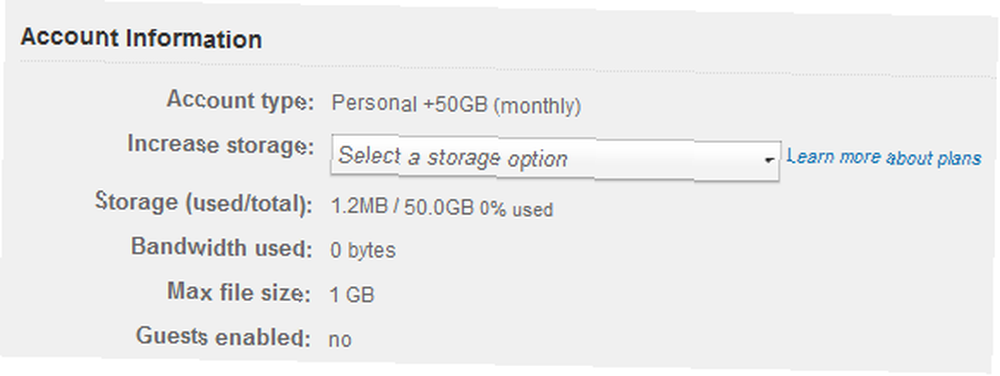Click the arrow on the storage option combo box

tap(770, 159)
